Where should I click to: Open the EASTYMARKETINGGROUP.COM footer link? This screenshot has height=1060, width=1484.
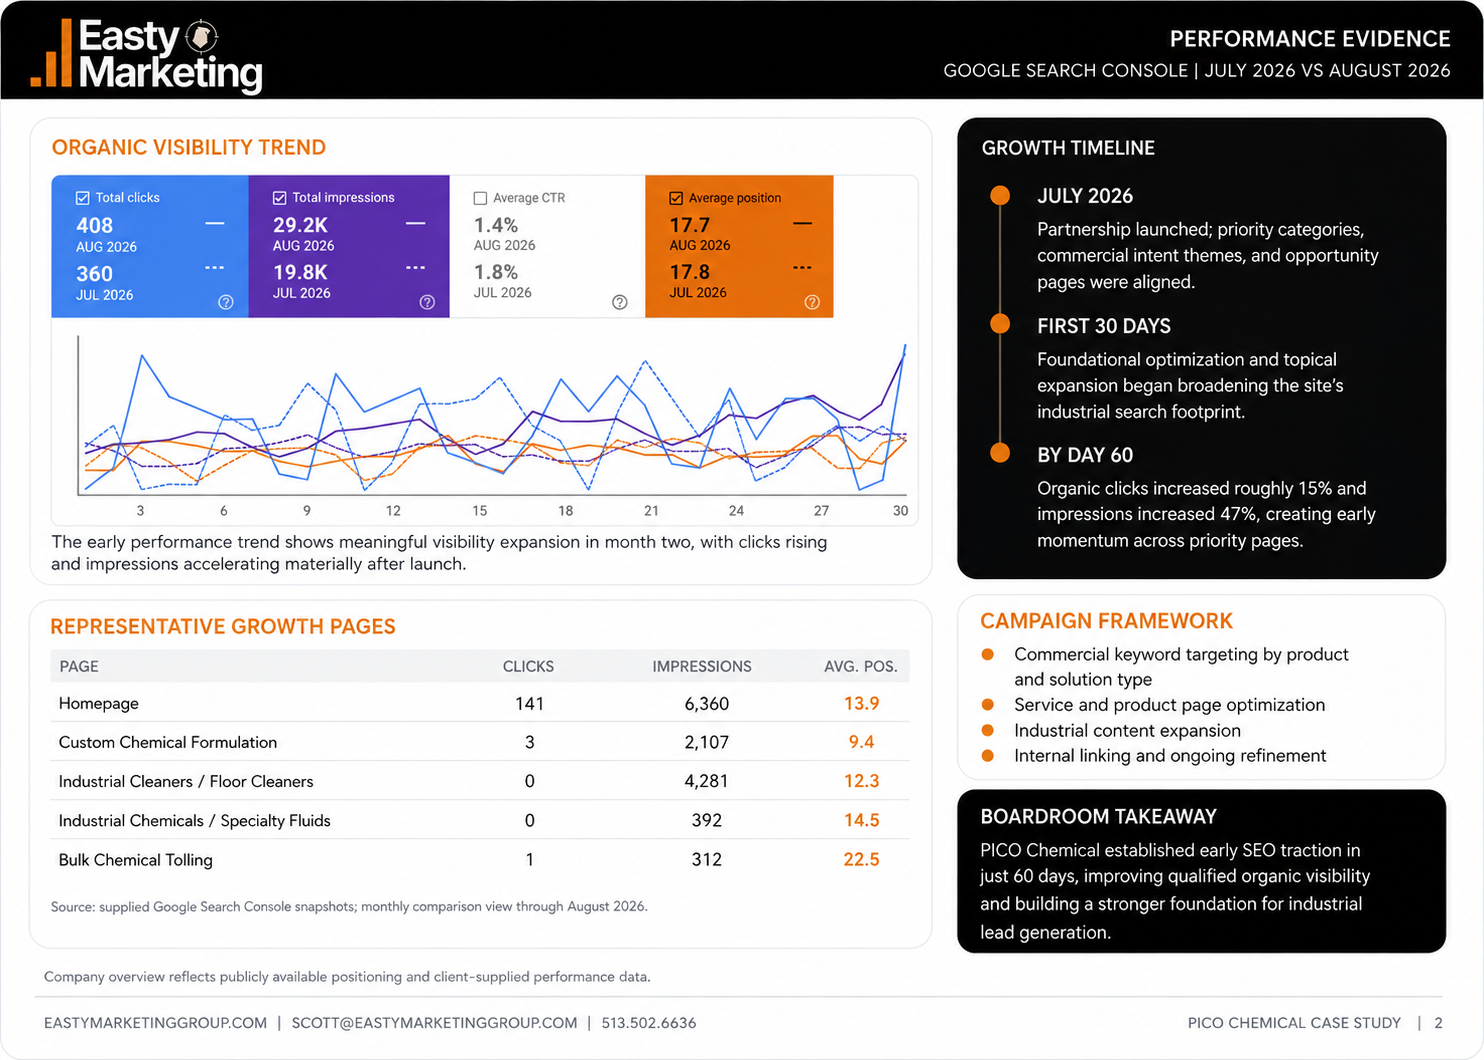(x=156, y=1023)
